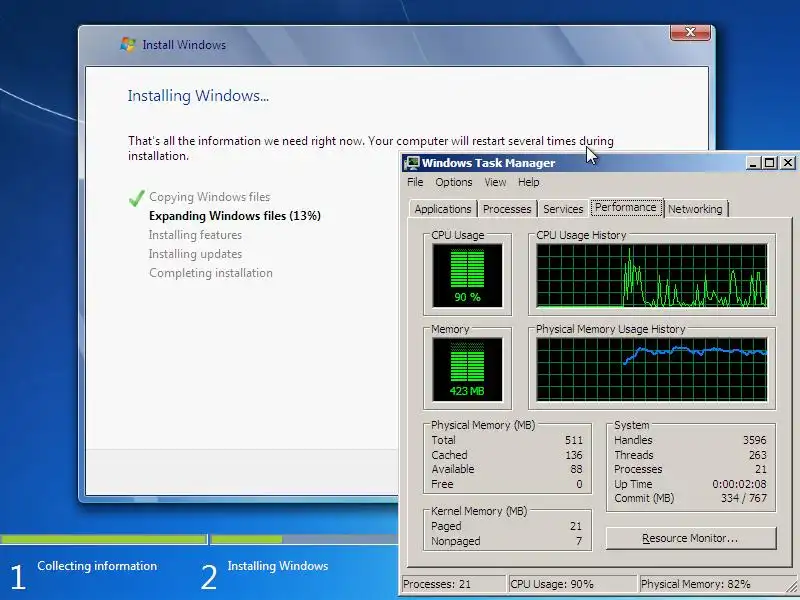Open Resource Monitor

pos(690,538)
